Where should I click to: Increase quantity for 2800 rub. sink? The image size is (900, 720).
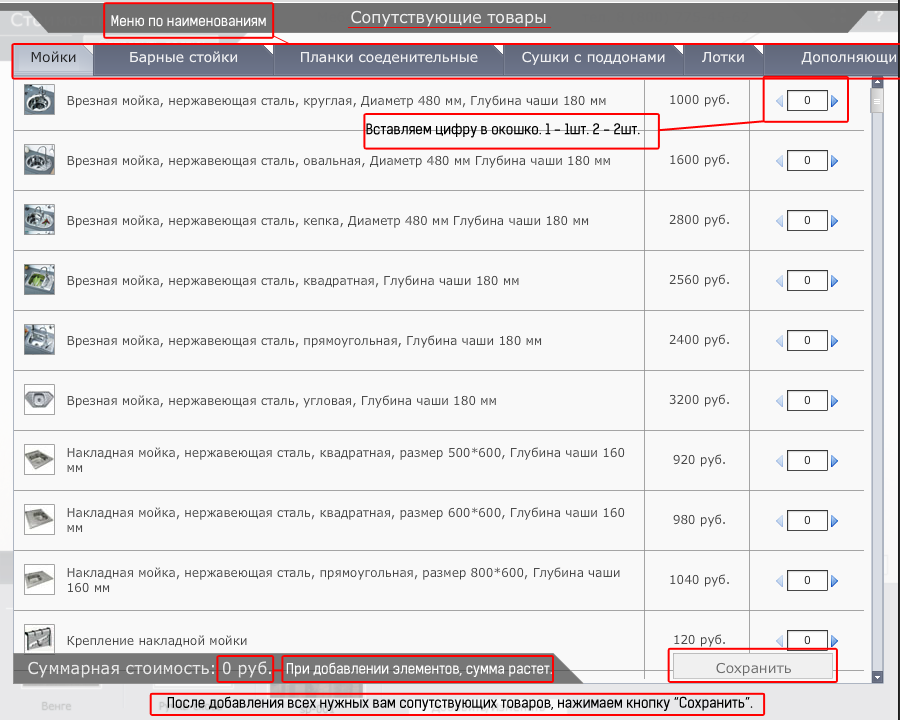[x=835, y=221]
